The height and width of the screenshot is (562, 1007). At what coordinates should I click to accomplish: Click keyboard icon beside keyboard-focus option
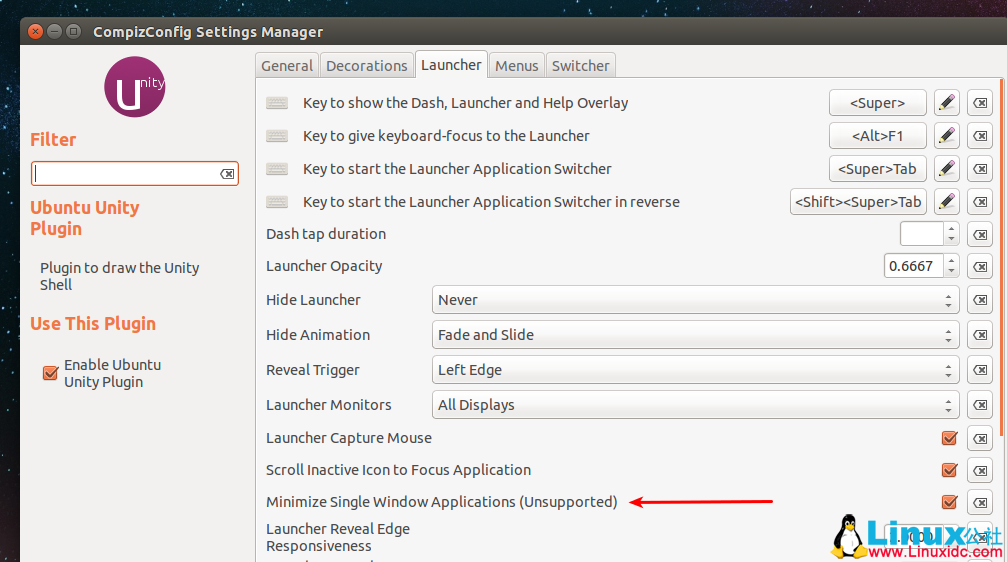[x=277, y=136]
